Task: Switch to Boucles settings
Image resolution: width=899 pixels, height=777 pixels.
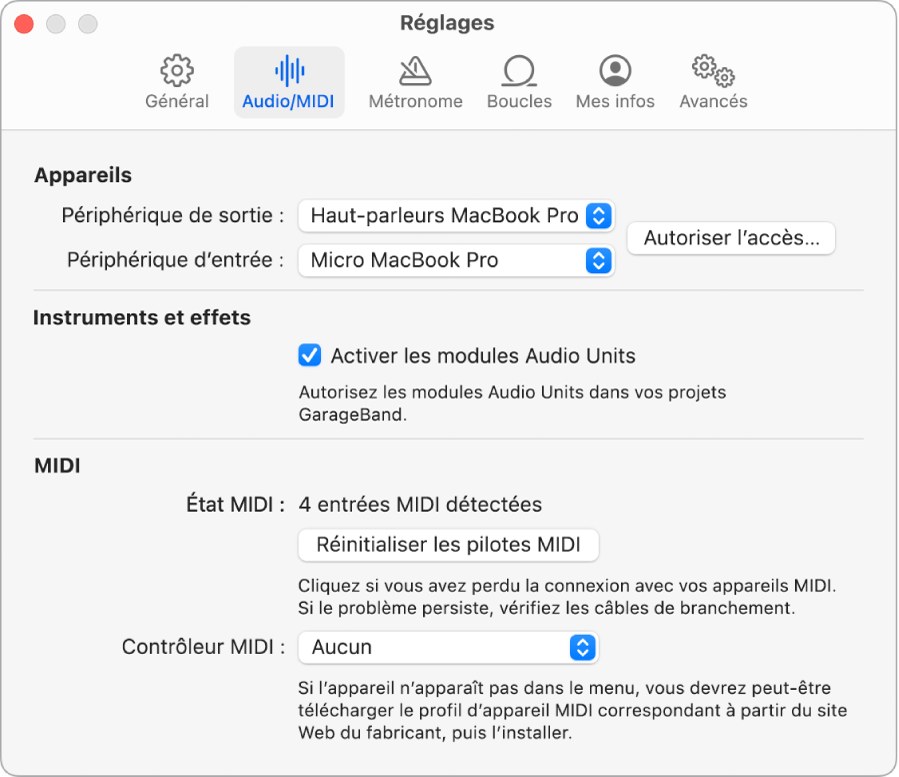Action: tap(519, 80)
